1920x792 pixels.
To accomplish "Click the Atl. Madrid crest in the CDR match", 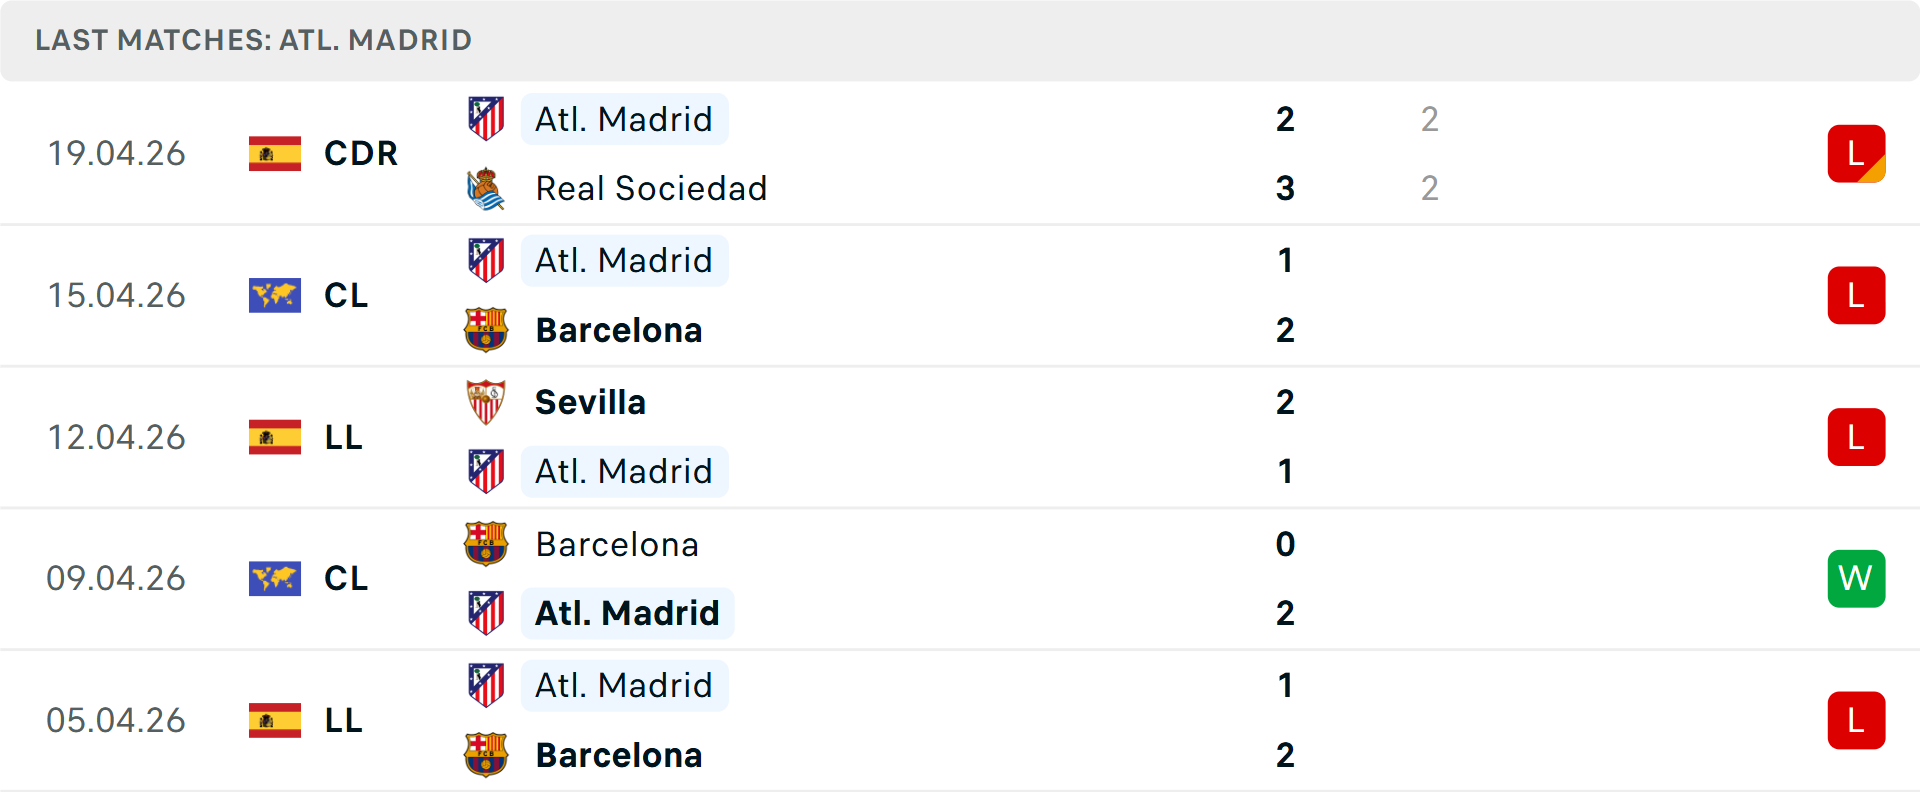I will (487, 118).
